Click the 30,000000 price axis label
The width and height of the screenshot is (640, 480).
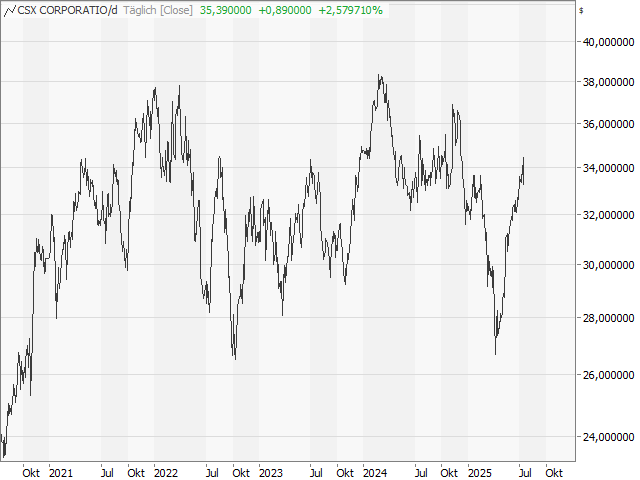coord(609,265)
